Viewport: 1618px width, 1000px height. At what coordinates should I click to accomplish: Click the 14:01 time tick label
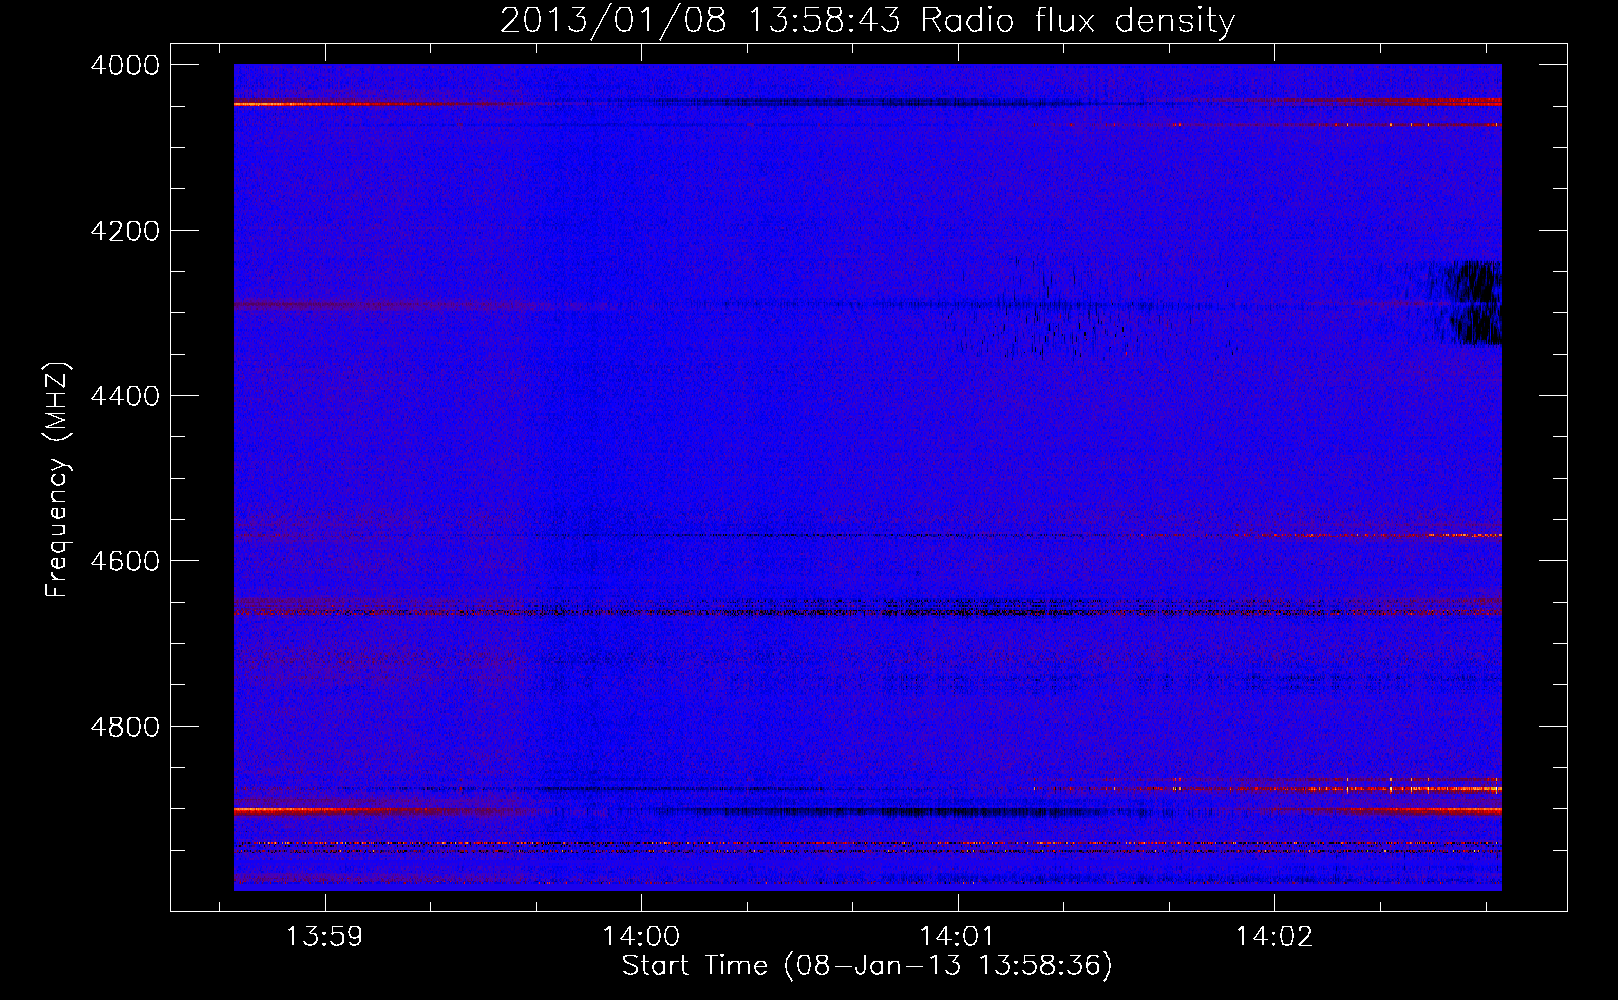(x=957, y=937)
